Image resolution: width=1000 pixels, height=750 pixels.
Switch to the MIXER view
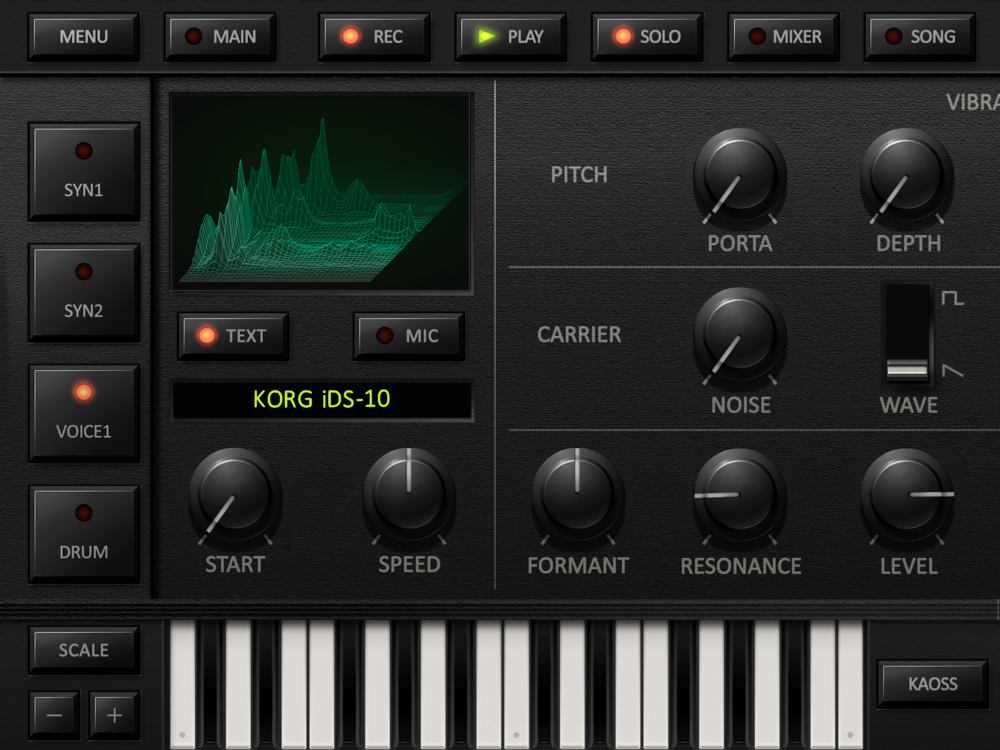[784, 36]
